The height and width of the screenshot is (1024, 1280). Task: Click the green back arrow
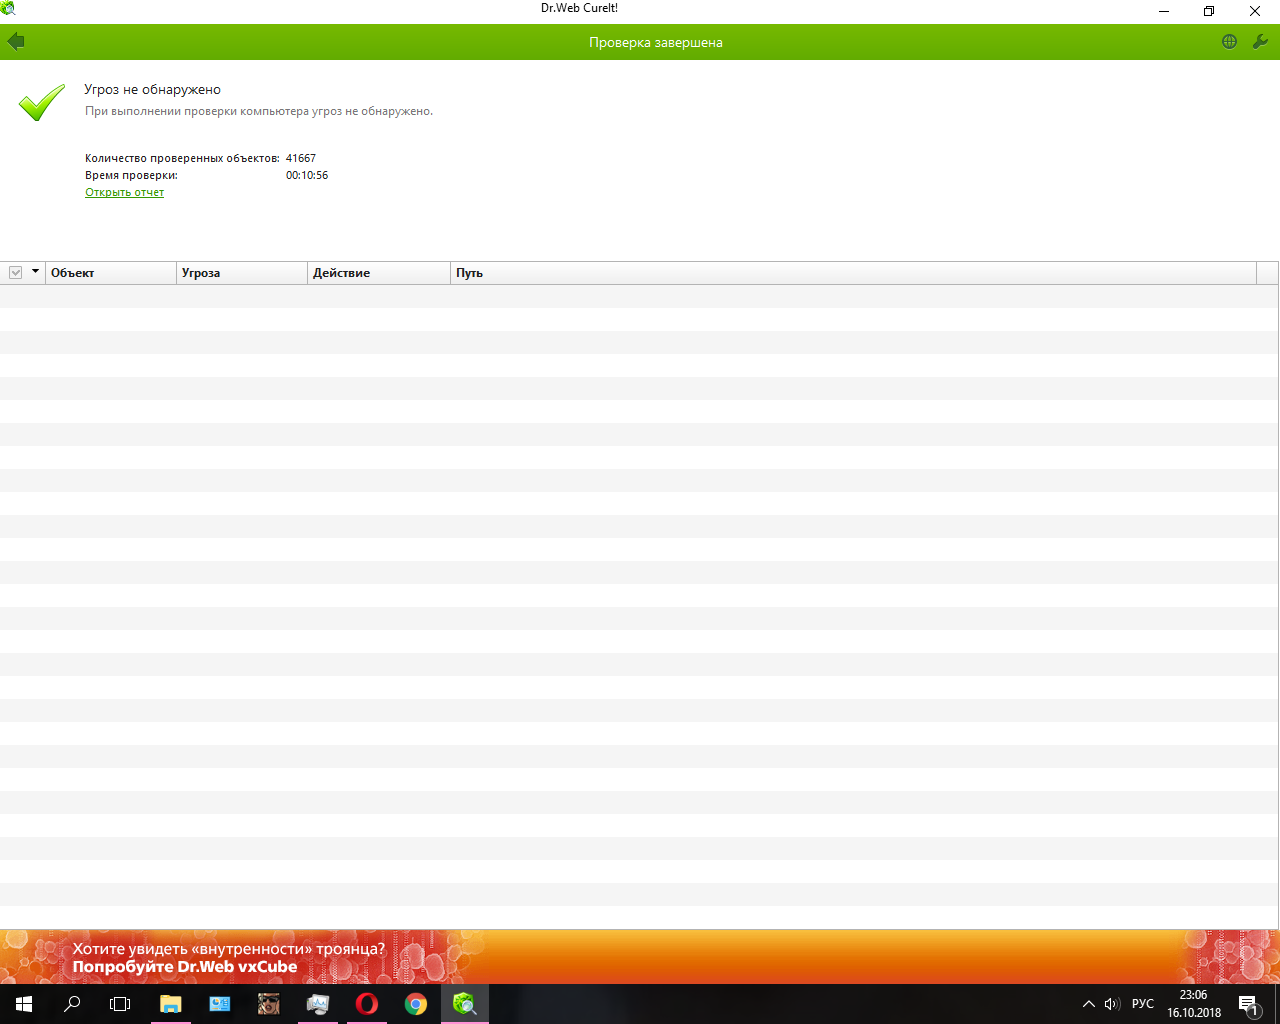point(15,42)
